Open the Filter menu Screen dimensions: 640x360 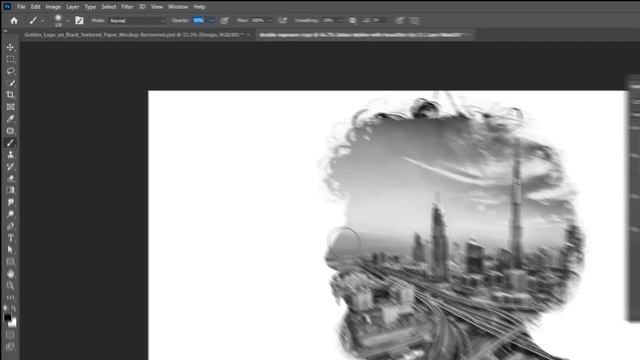127,7
